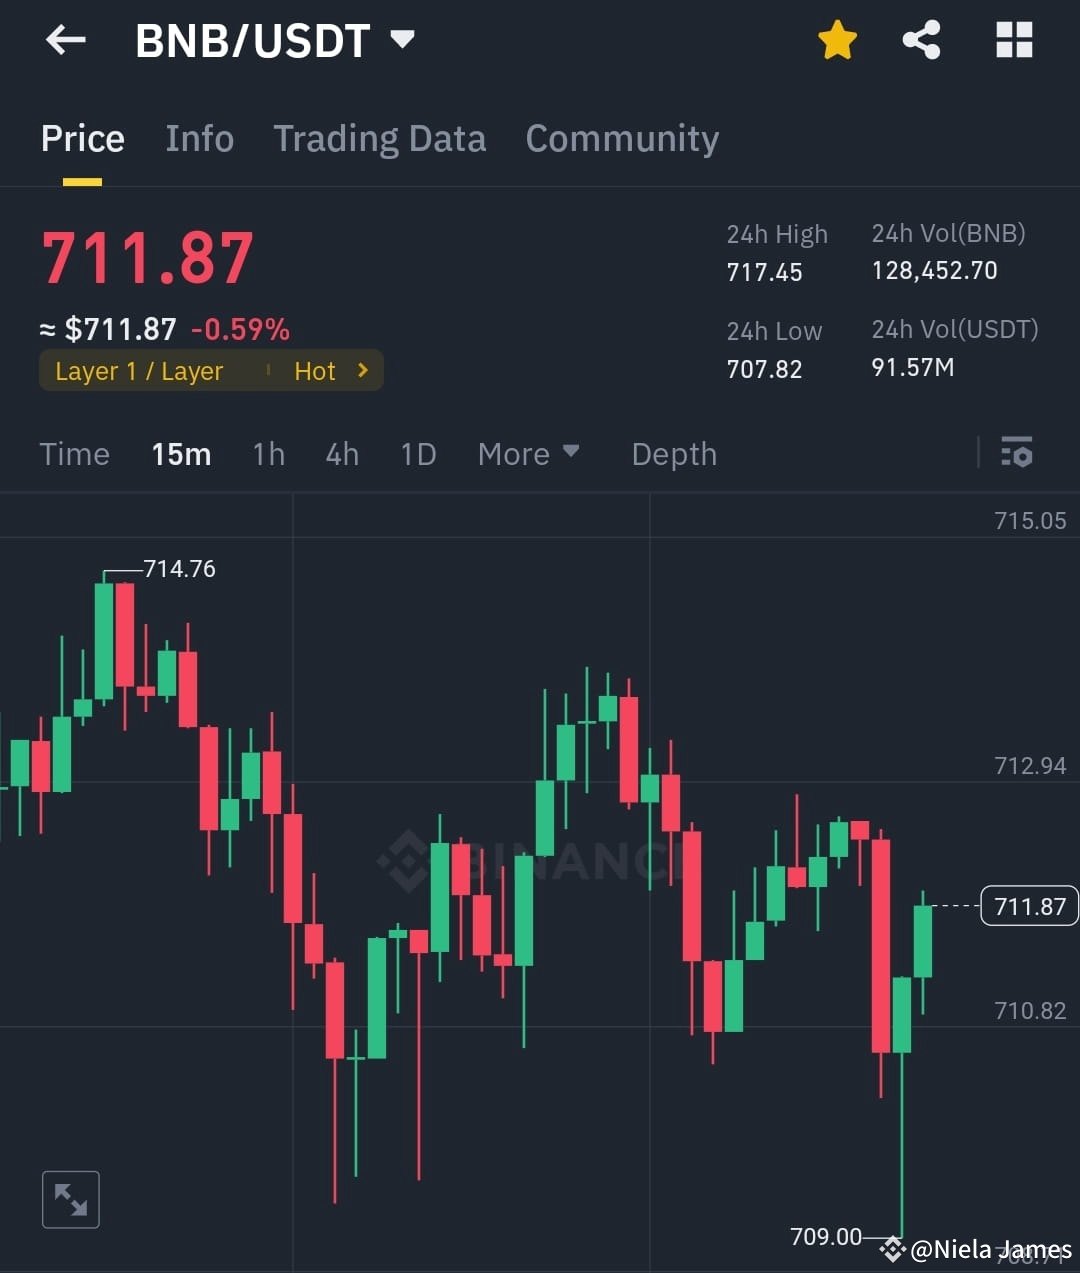View the Community tab
Screen dimensions: 1080x1273
click(x=622, y=139)
